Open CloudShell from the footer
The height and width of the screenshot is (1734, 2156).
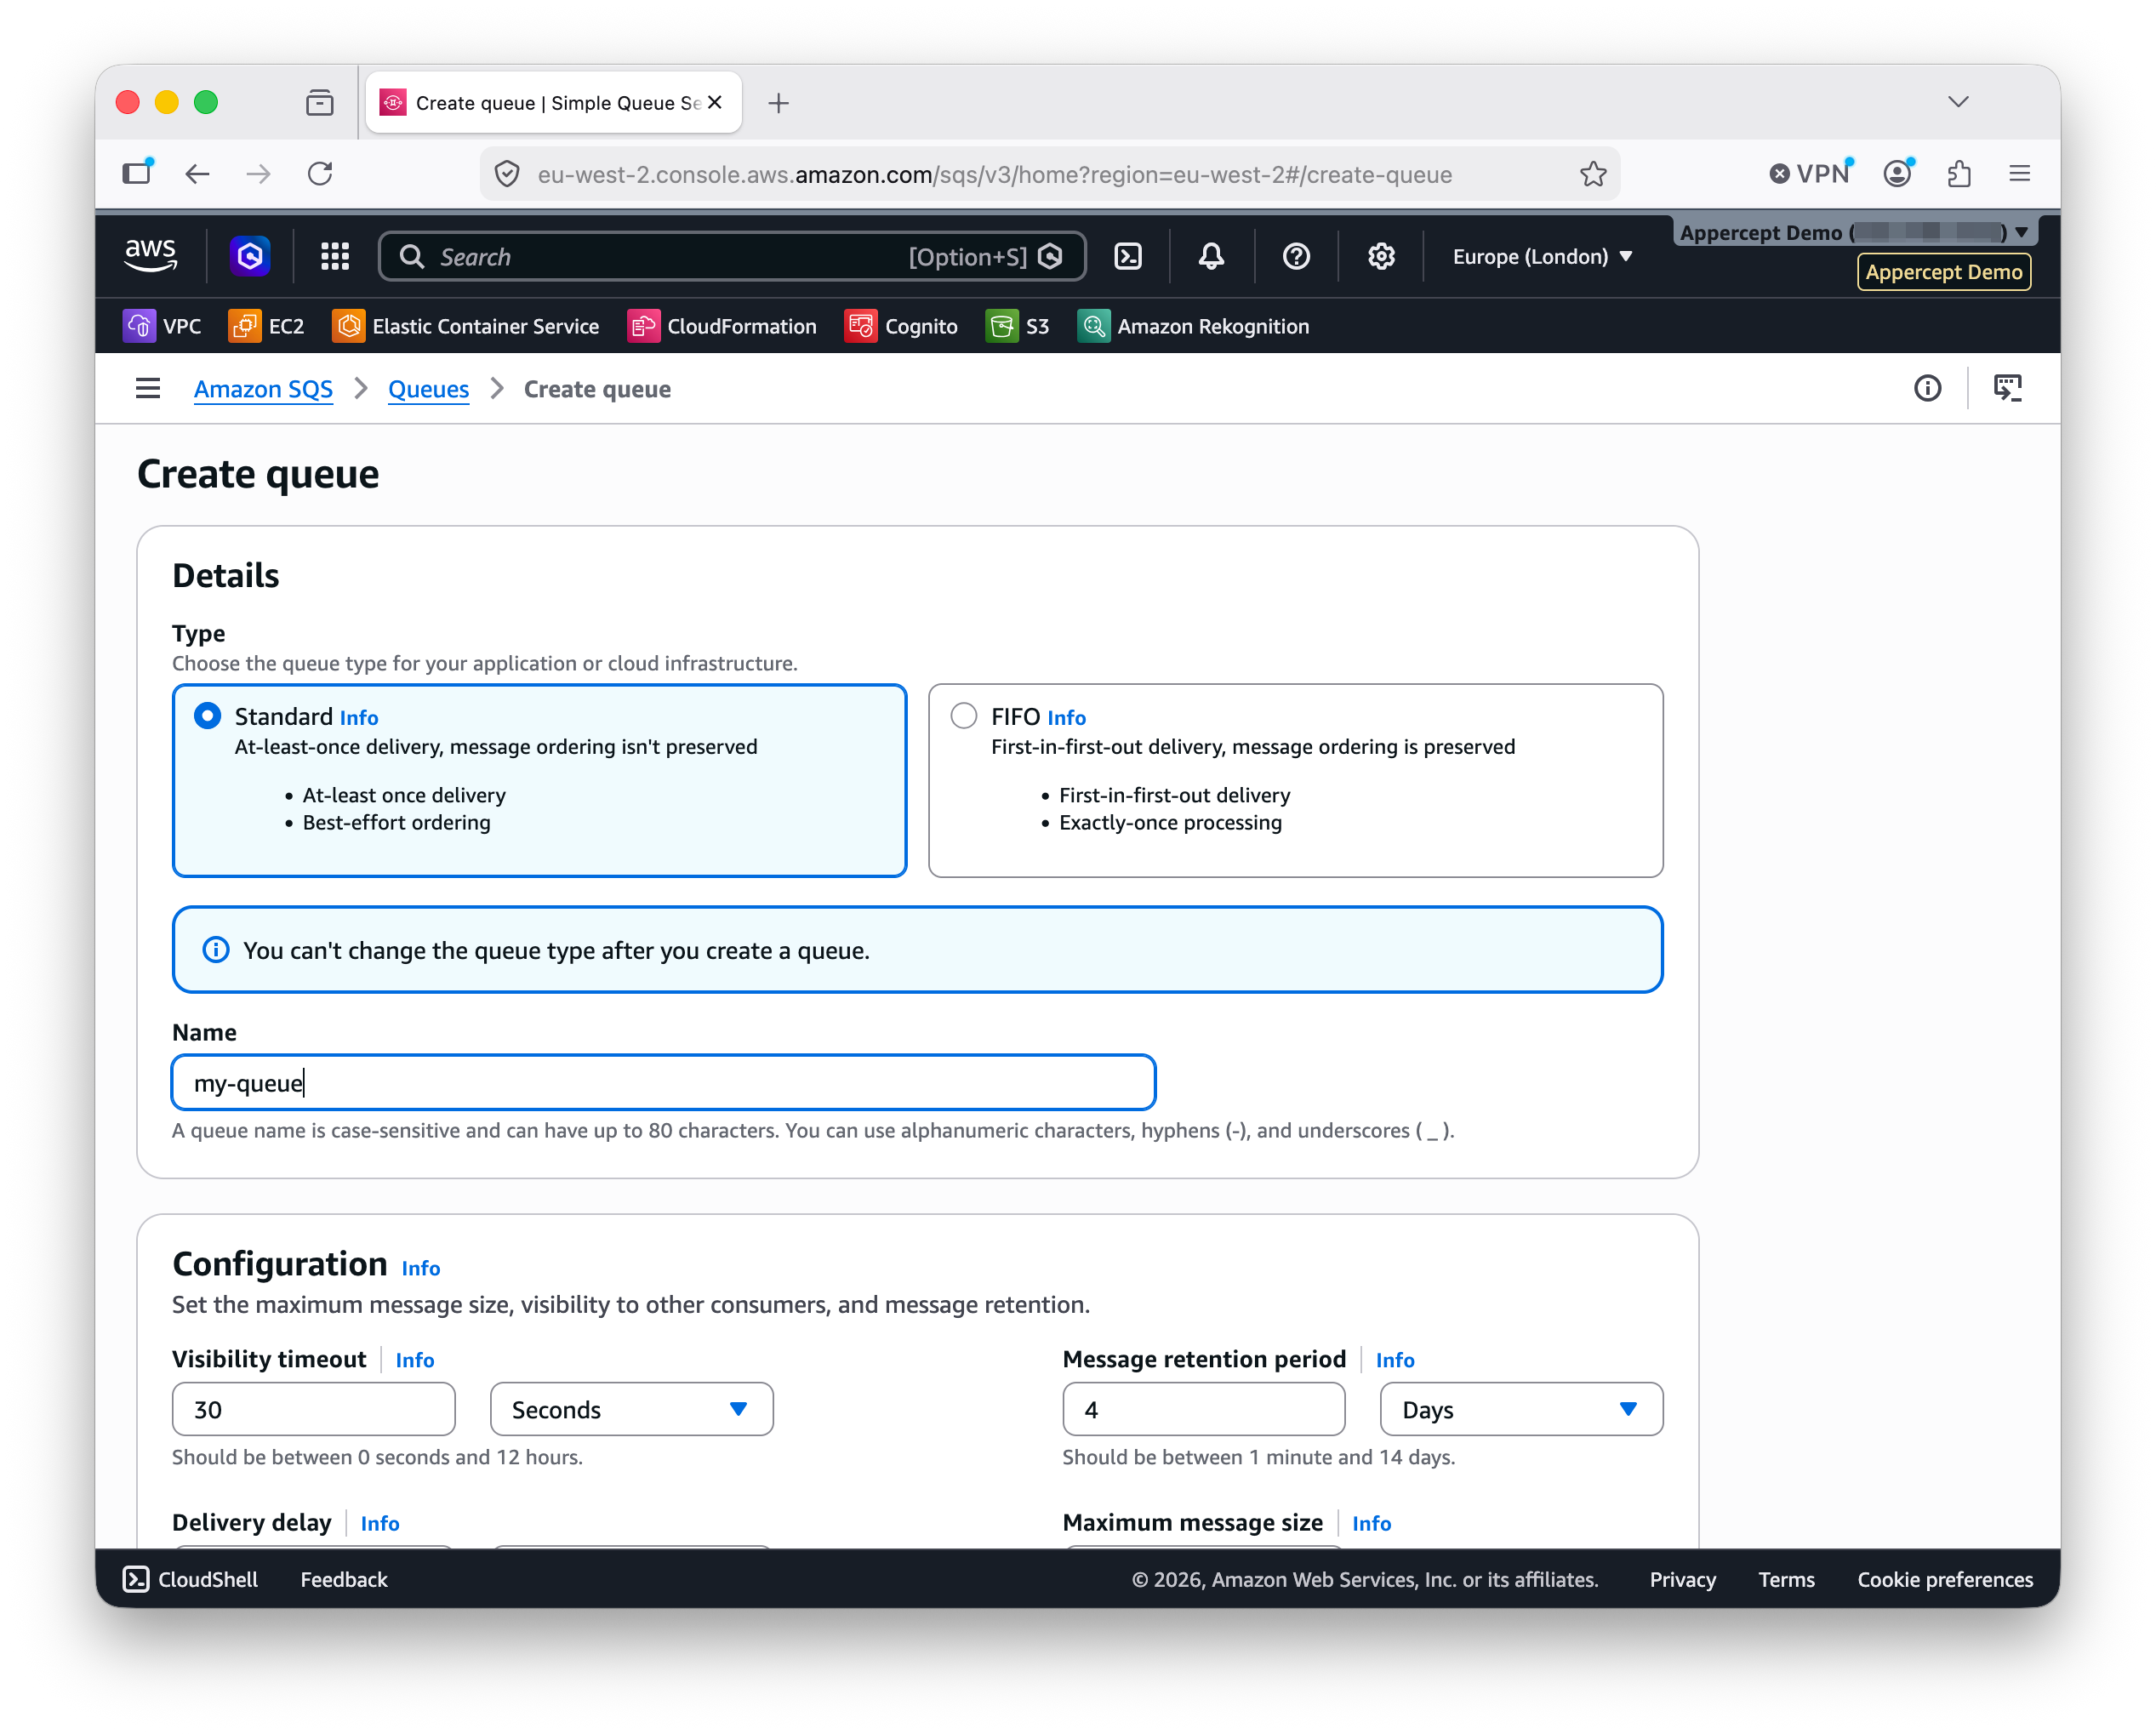(x=190, y=1579)
